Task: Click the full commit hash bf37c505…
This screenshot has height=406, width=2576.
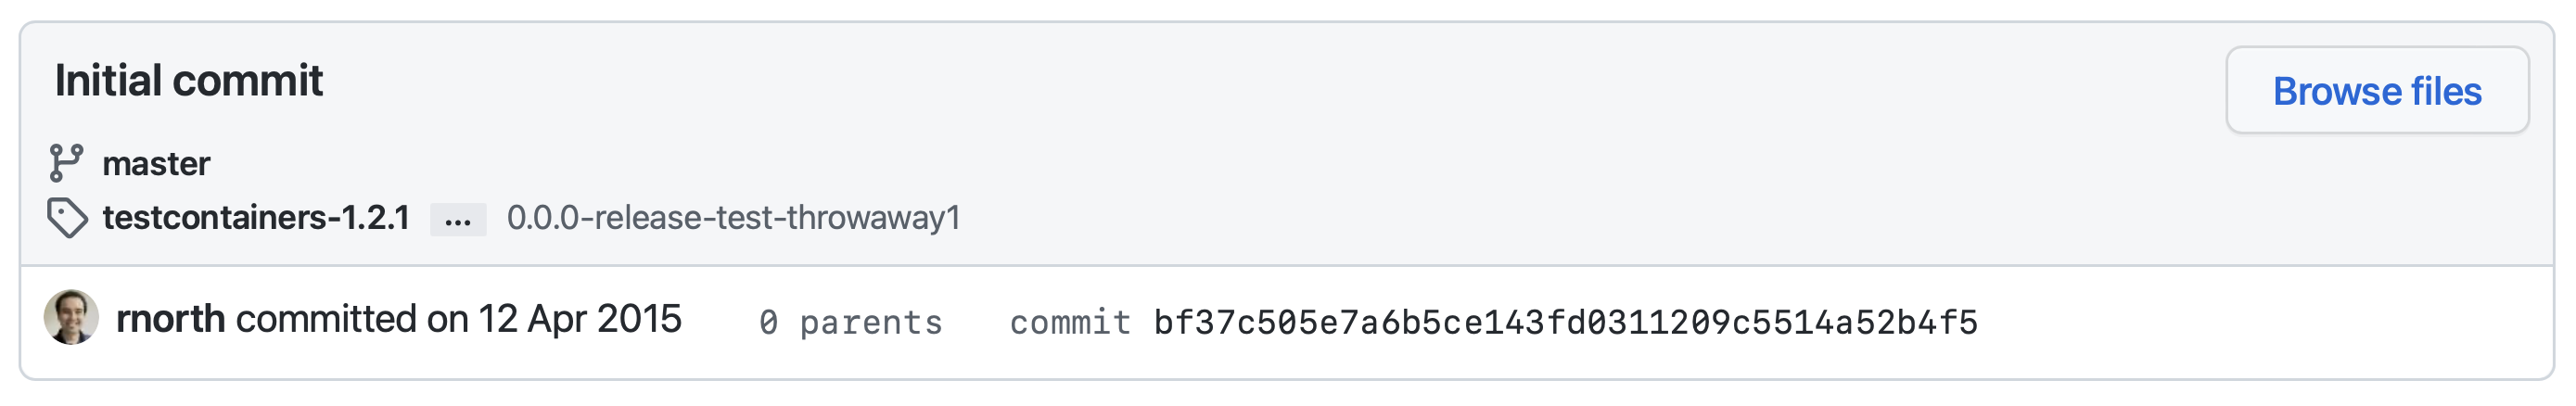Action: tap(1565, 322)
